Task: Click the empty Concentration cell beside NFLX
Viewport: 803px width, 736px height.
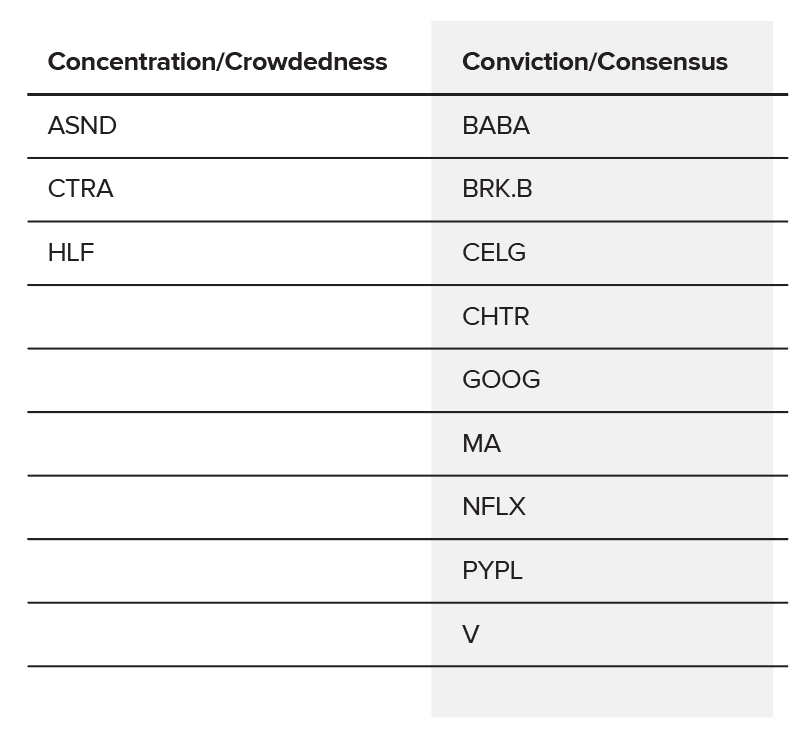Action: (229, 507)
